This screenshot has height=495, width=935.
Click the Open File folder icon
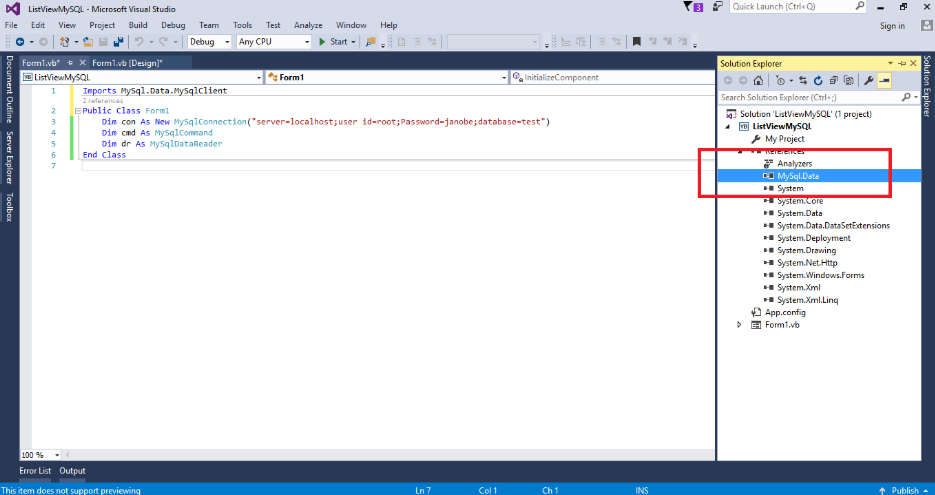click(x=88, y=42)
